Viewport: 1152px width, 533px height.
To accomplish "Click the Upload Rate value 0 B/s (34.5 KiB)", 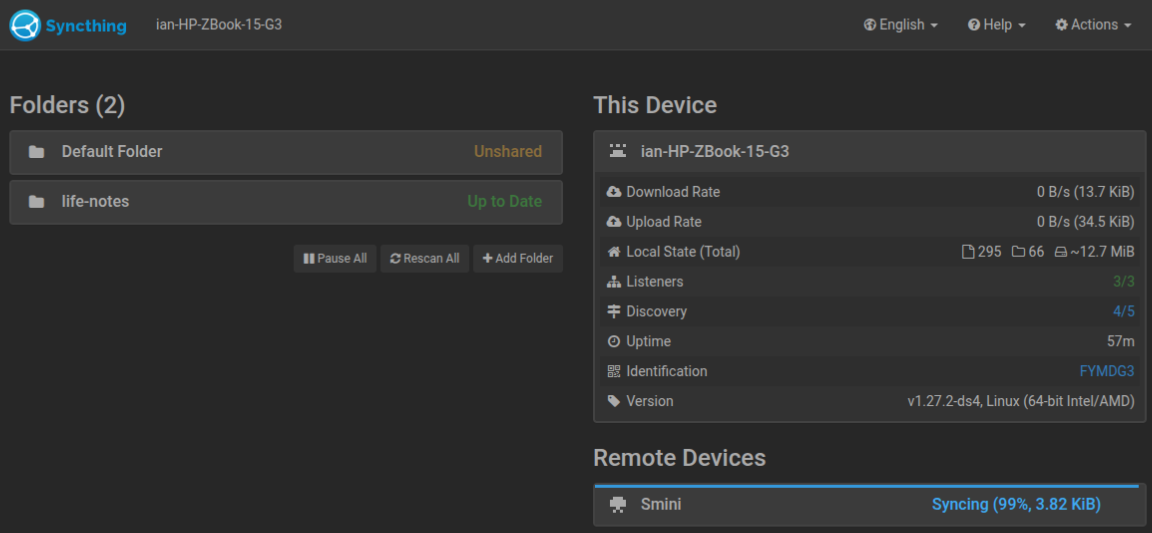I will (x=1086, y=222).
